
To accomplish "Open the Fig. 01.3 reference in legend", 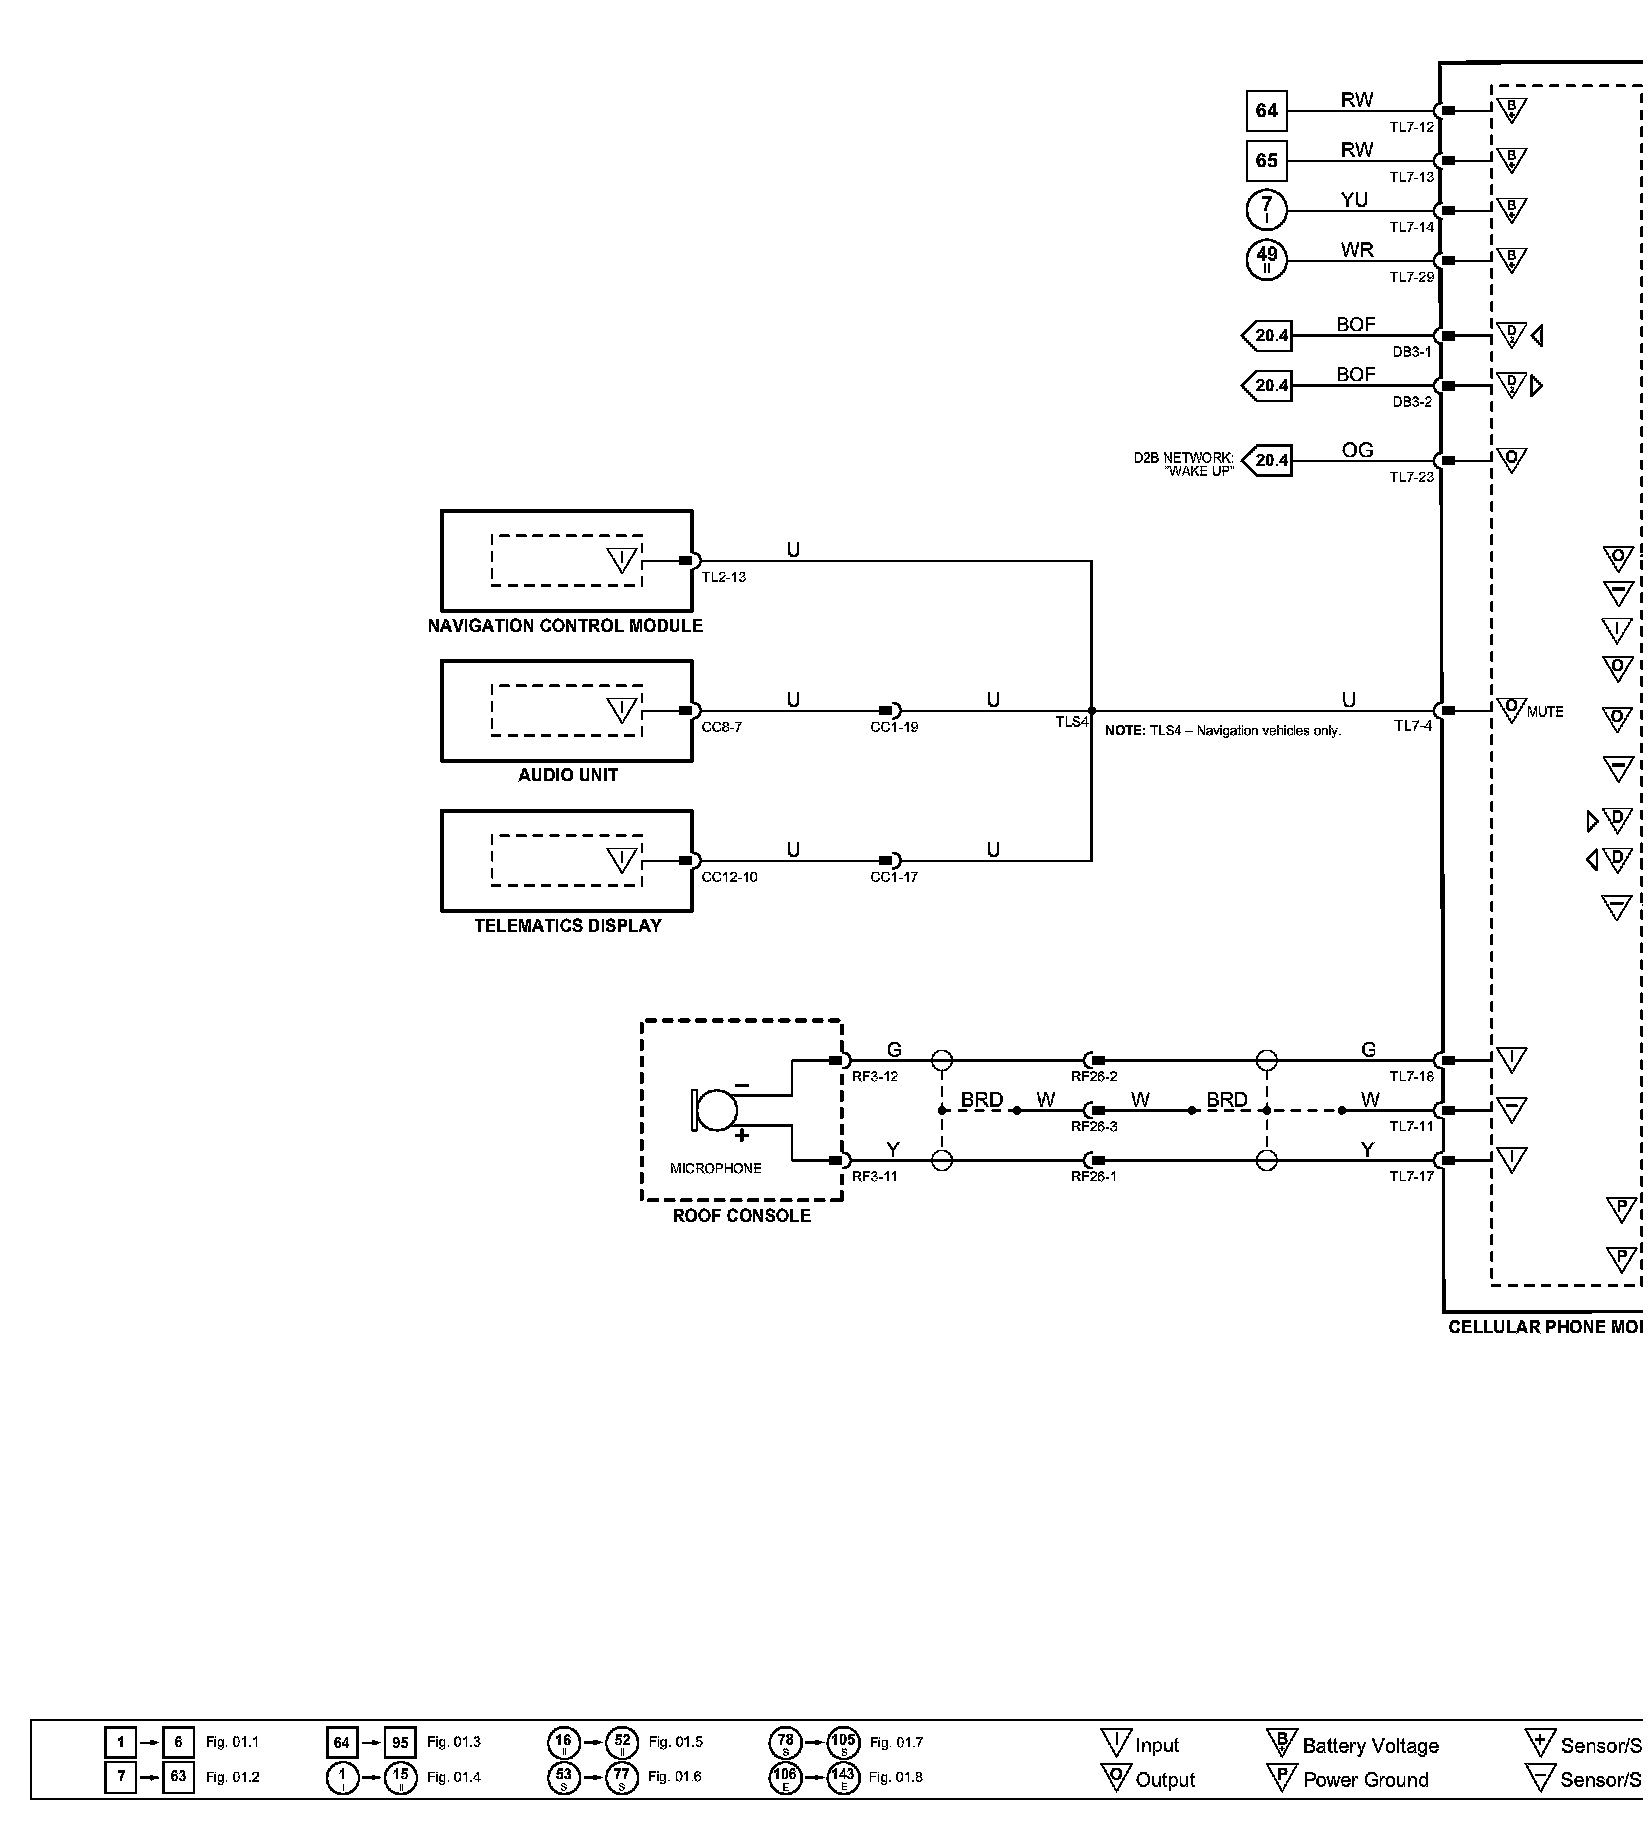I will click(x=454, y=1742).
